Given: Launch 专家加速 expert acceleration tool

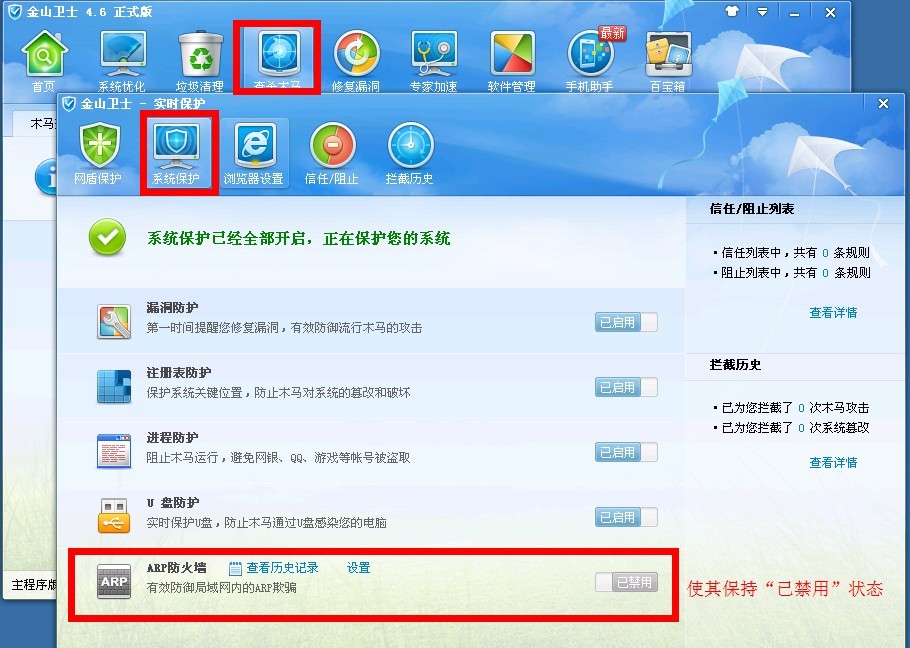Looking at the screenshot, I should coord(434,61).
